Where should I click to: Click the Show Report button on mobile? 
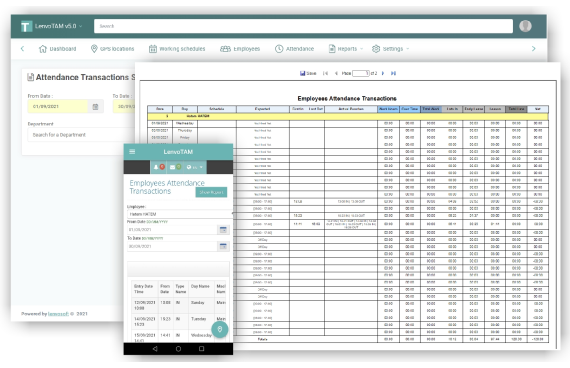tap(211, 192)
